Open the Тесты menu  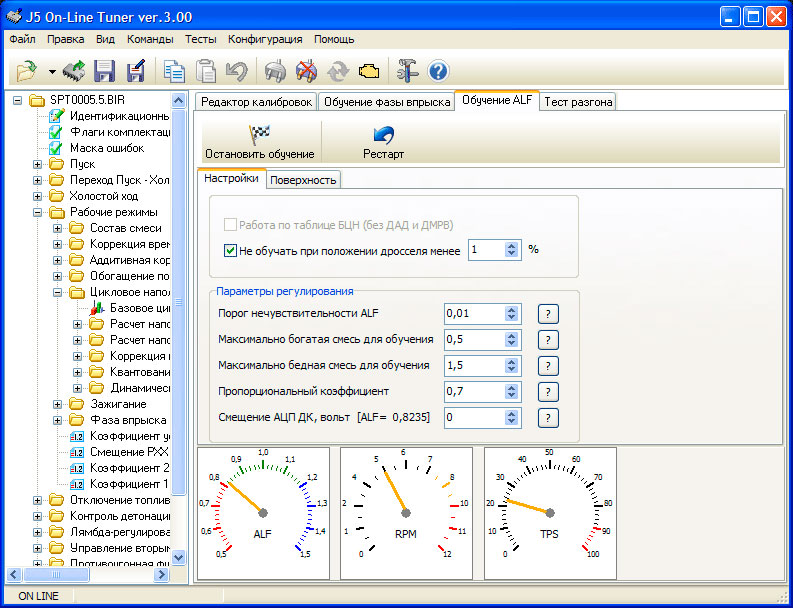200,39
